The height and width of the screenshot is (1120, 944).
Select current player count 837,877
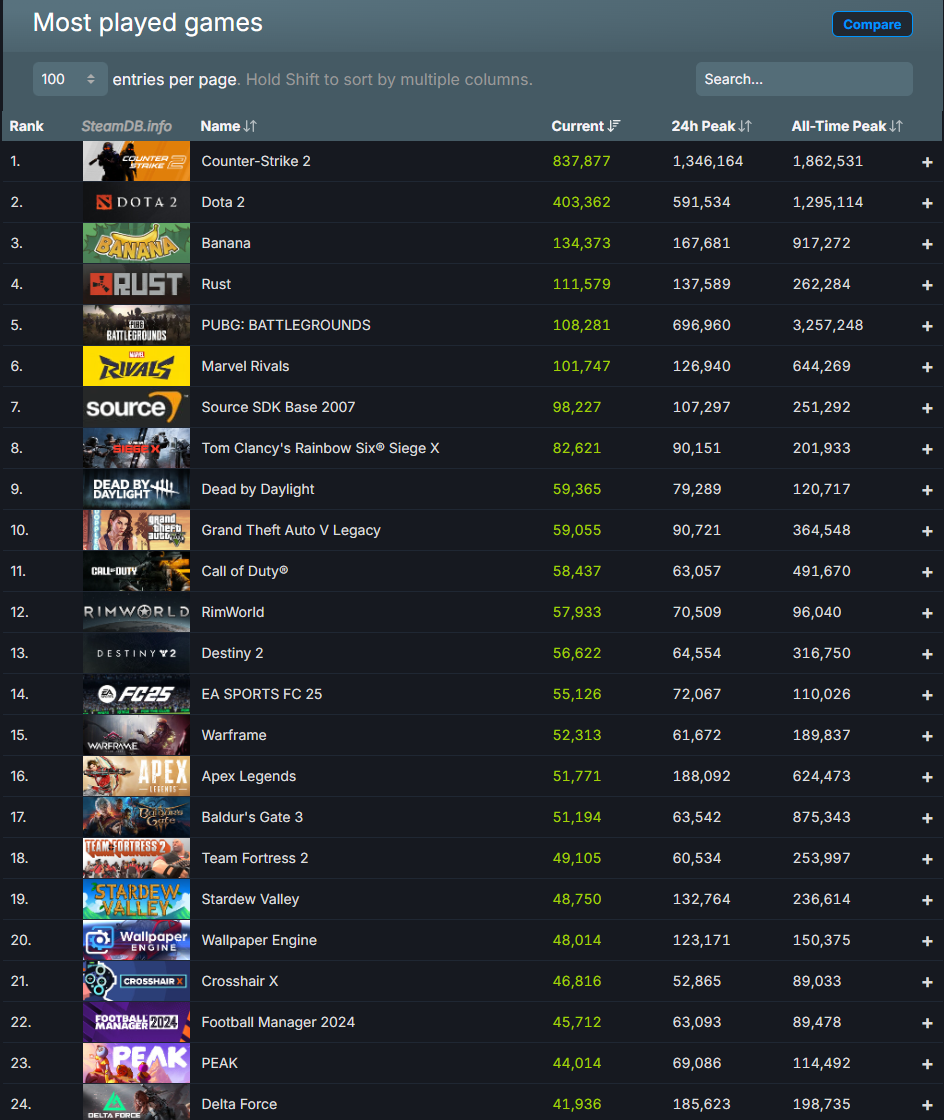click(x=581, y=161)
